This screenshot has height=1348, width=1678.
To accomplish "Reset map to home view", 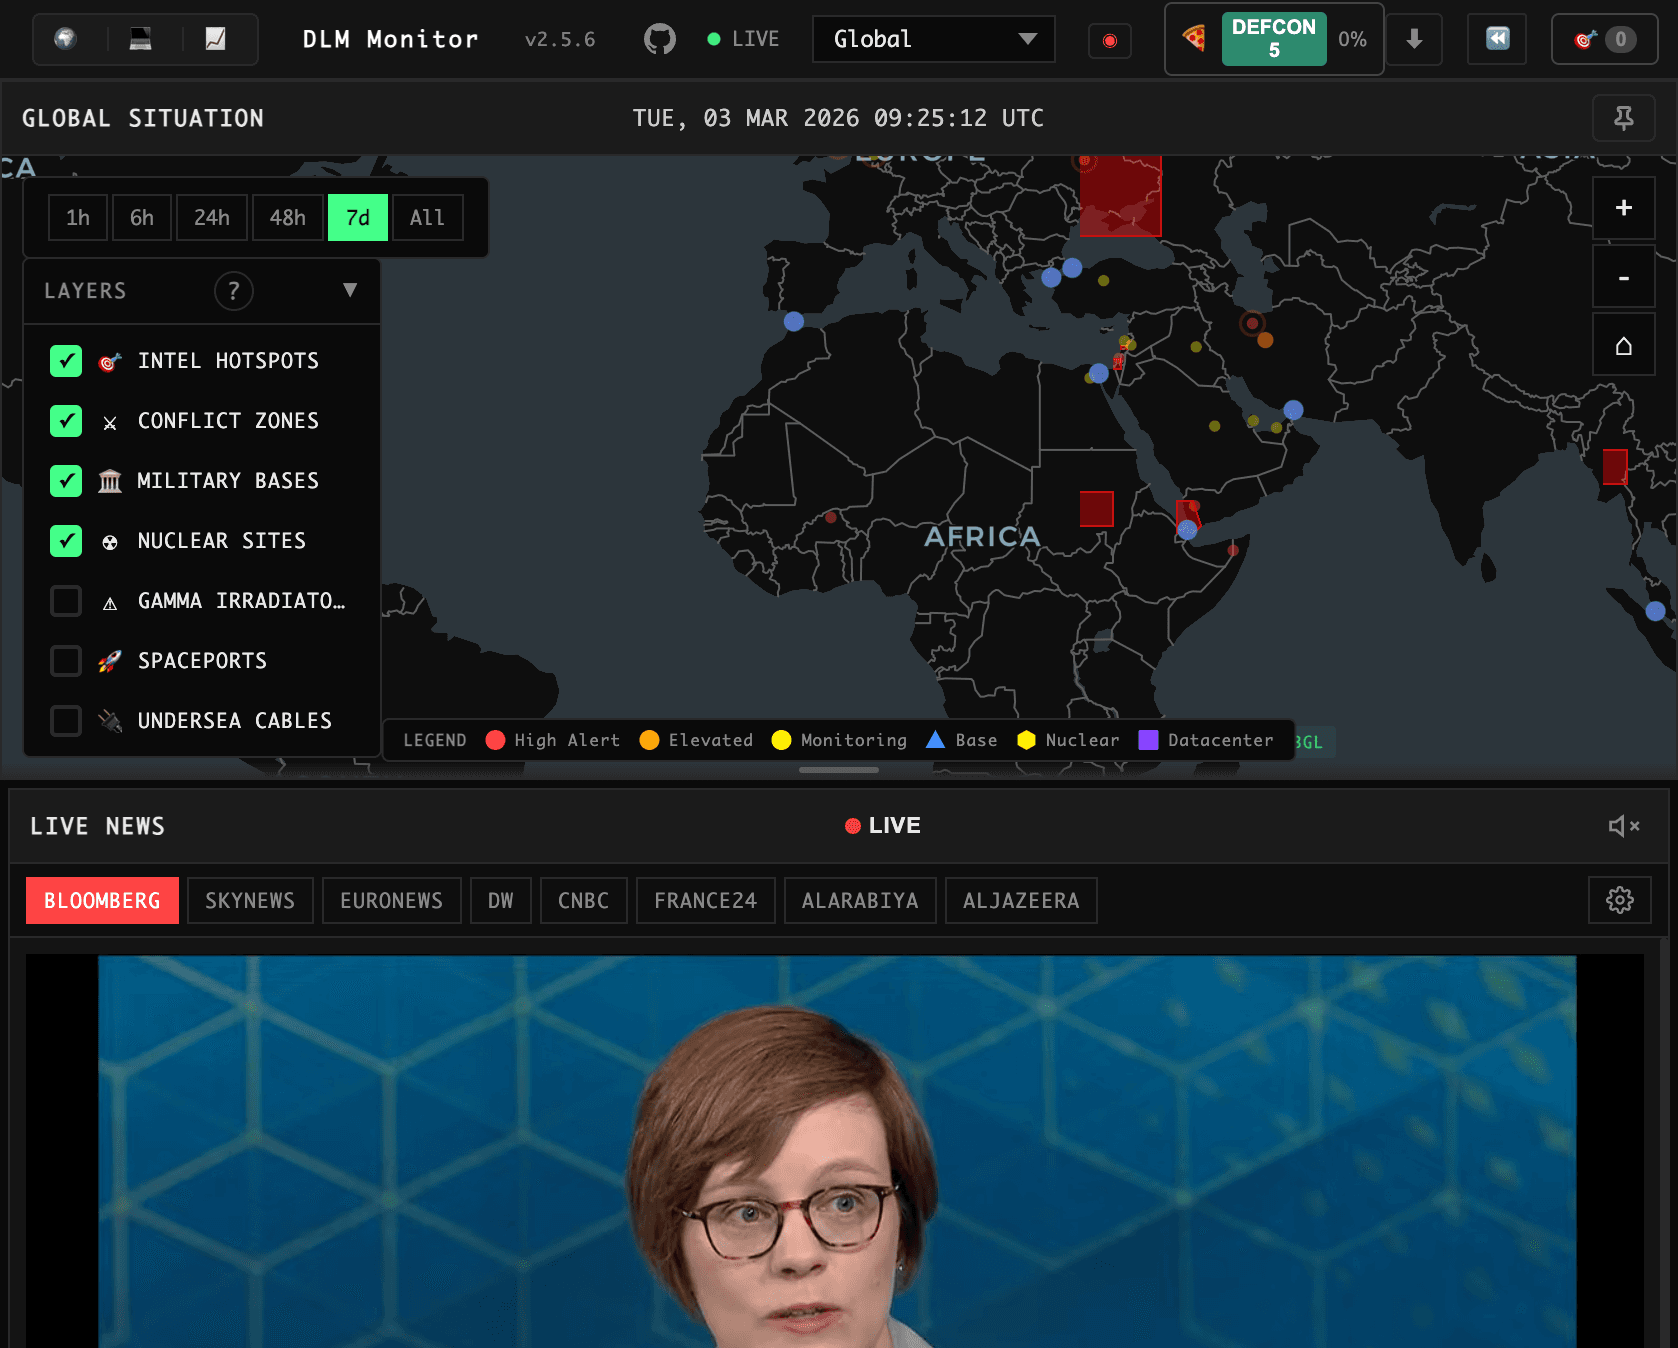I will [1624, 346].
